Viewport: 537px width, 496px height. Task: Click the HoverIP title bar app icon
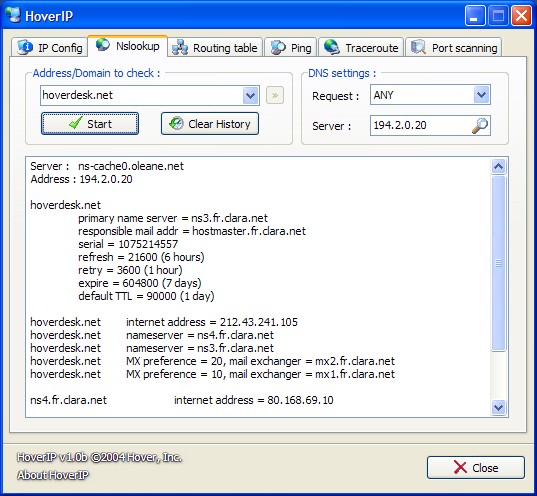click(13, 15)
